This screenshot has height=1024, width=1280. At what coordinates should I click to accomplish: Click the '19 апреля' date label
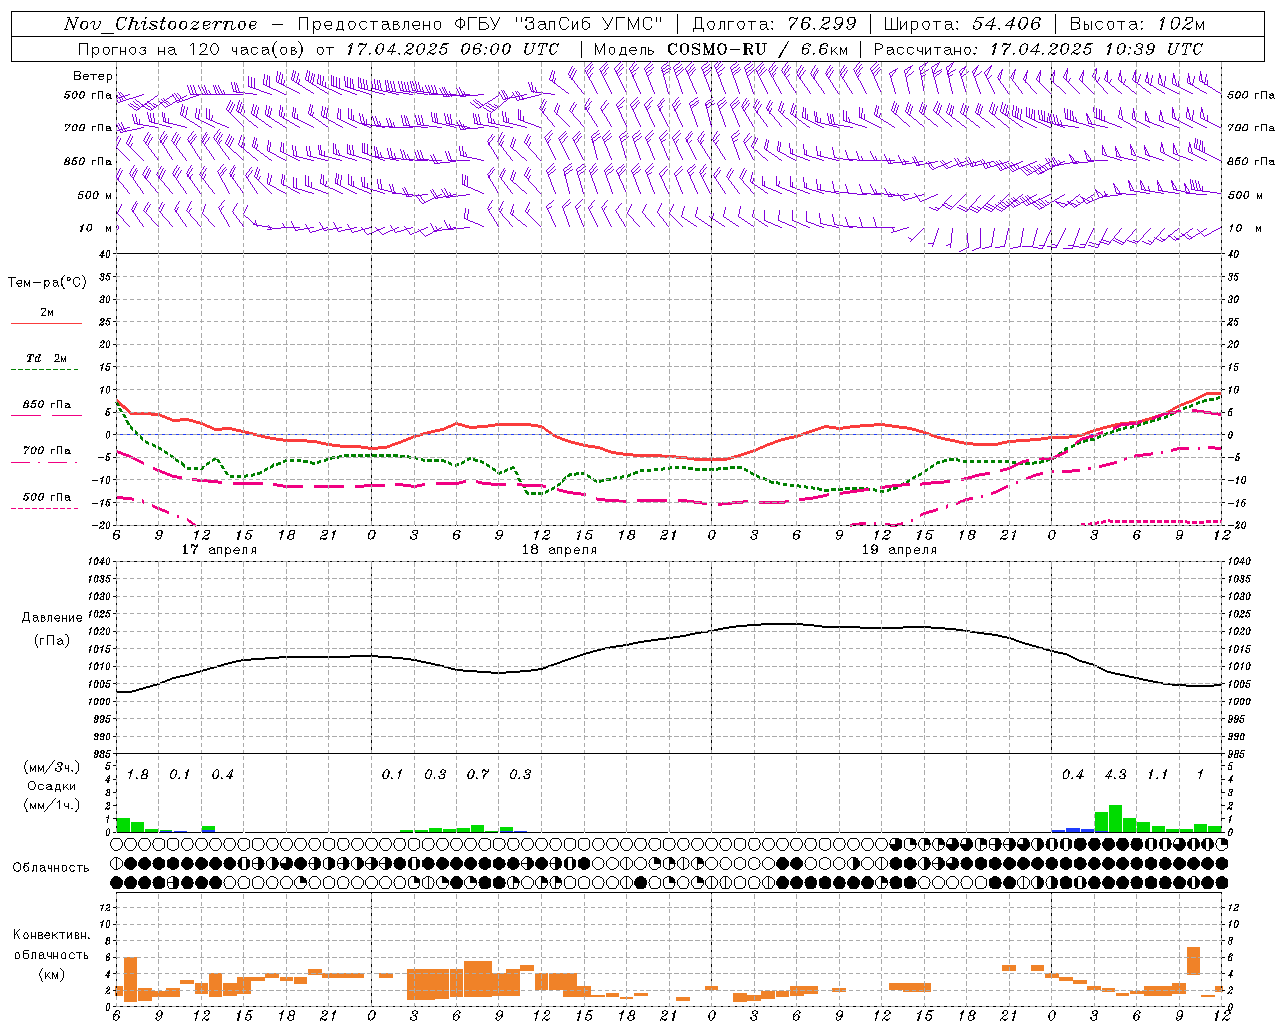pos(899,550)
